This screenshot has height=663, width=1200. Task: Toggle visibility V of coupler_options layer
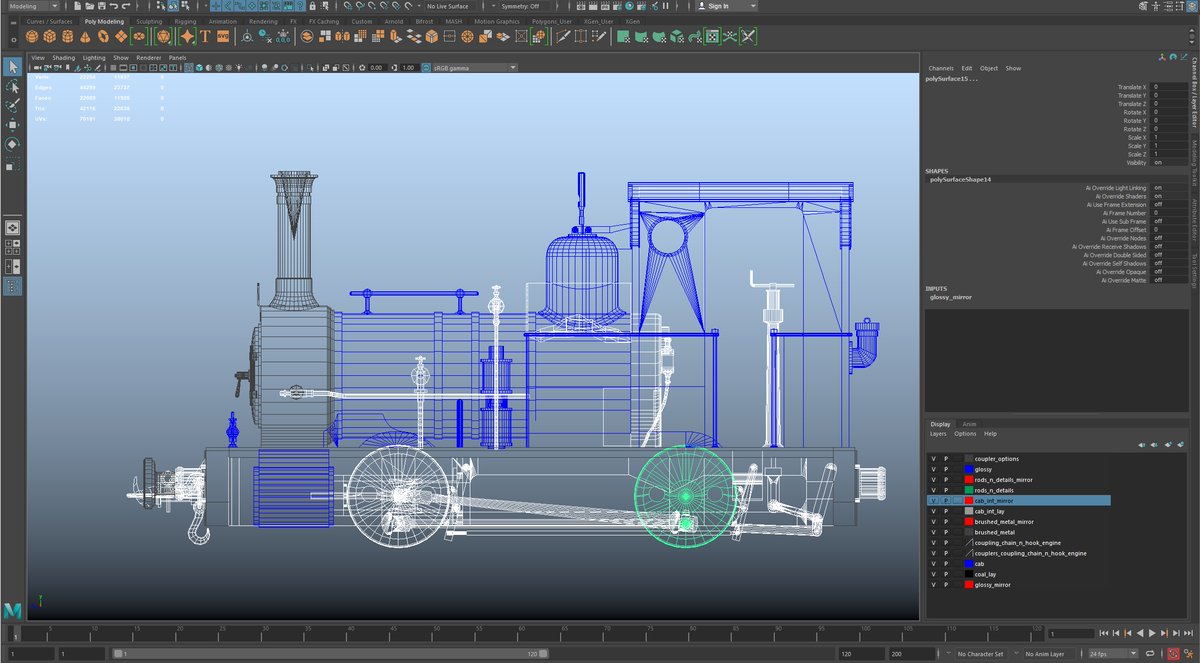(x=934, y=459)
